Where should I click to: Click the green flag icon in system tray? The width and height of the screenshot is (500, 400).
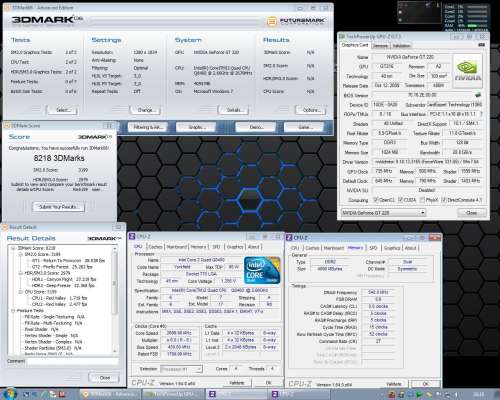click(x=419, y=395)
